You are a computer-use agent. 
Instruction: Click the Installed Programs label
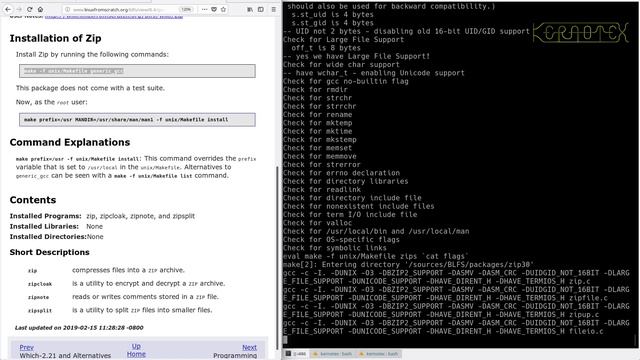(x=45, y=216)
